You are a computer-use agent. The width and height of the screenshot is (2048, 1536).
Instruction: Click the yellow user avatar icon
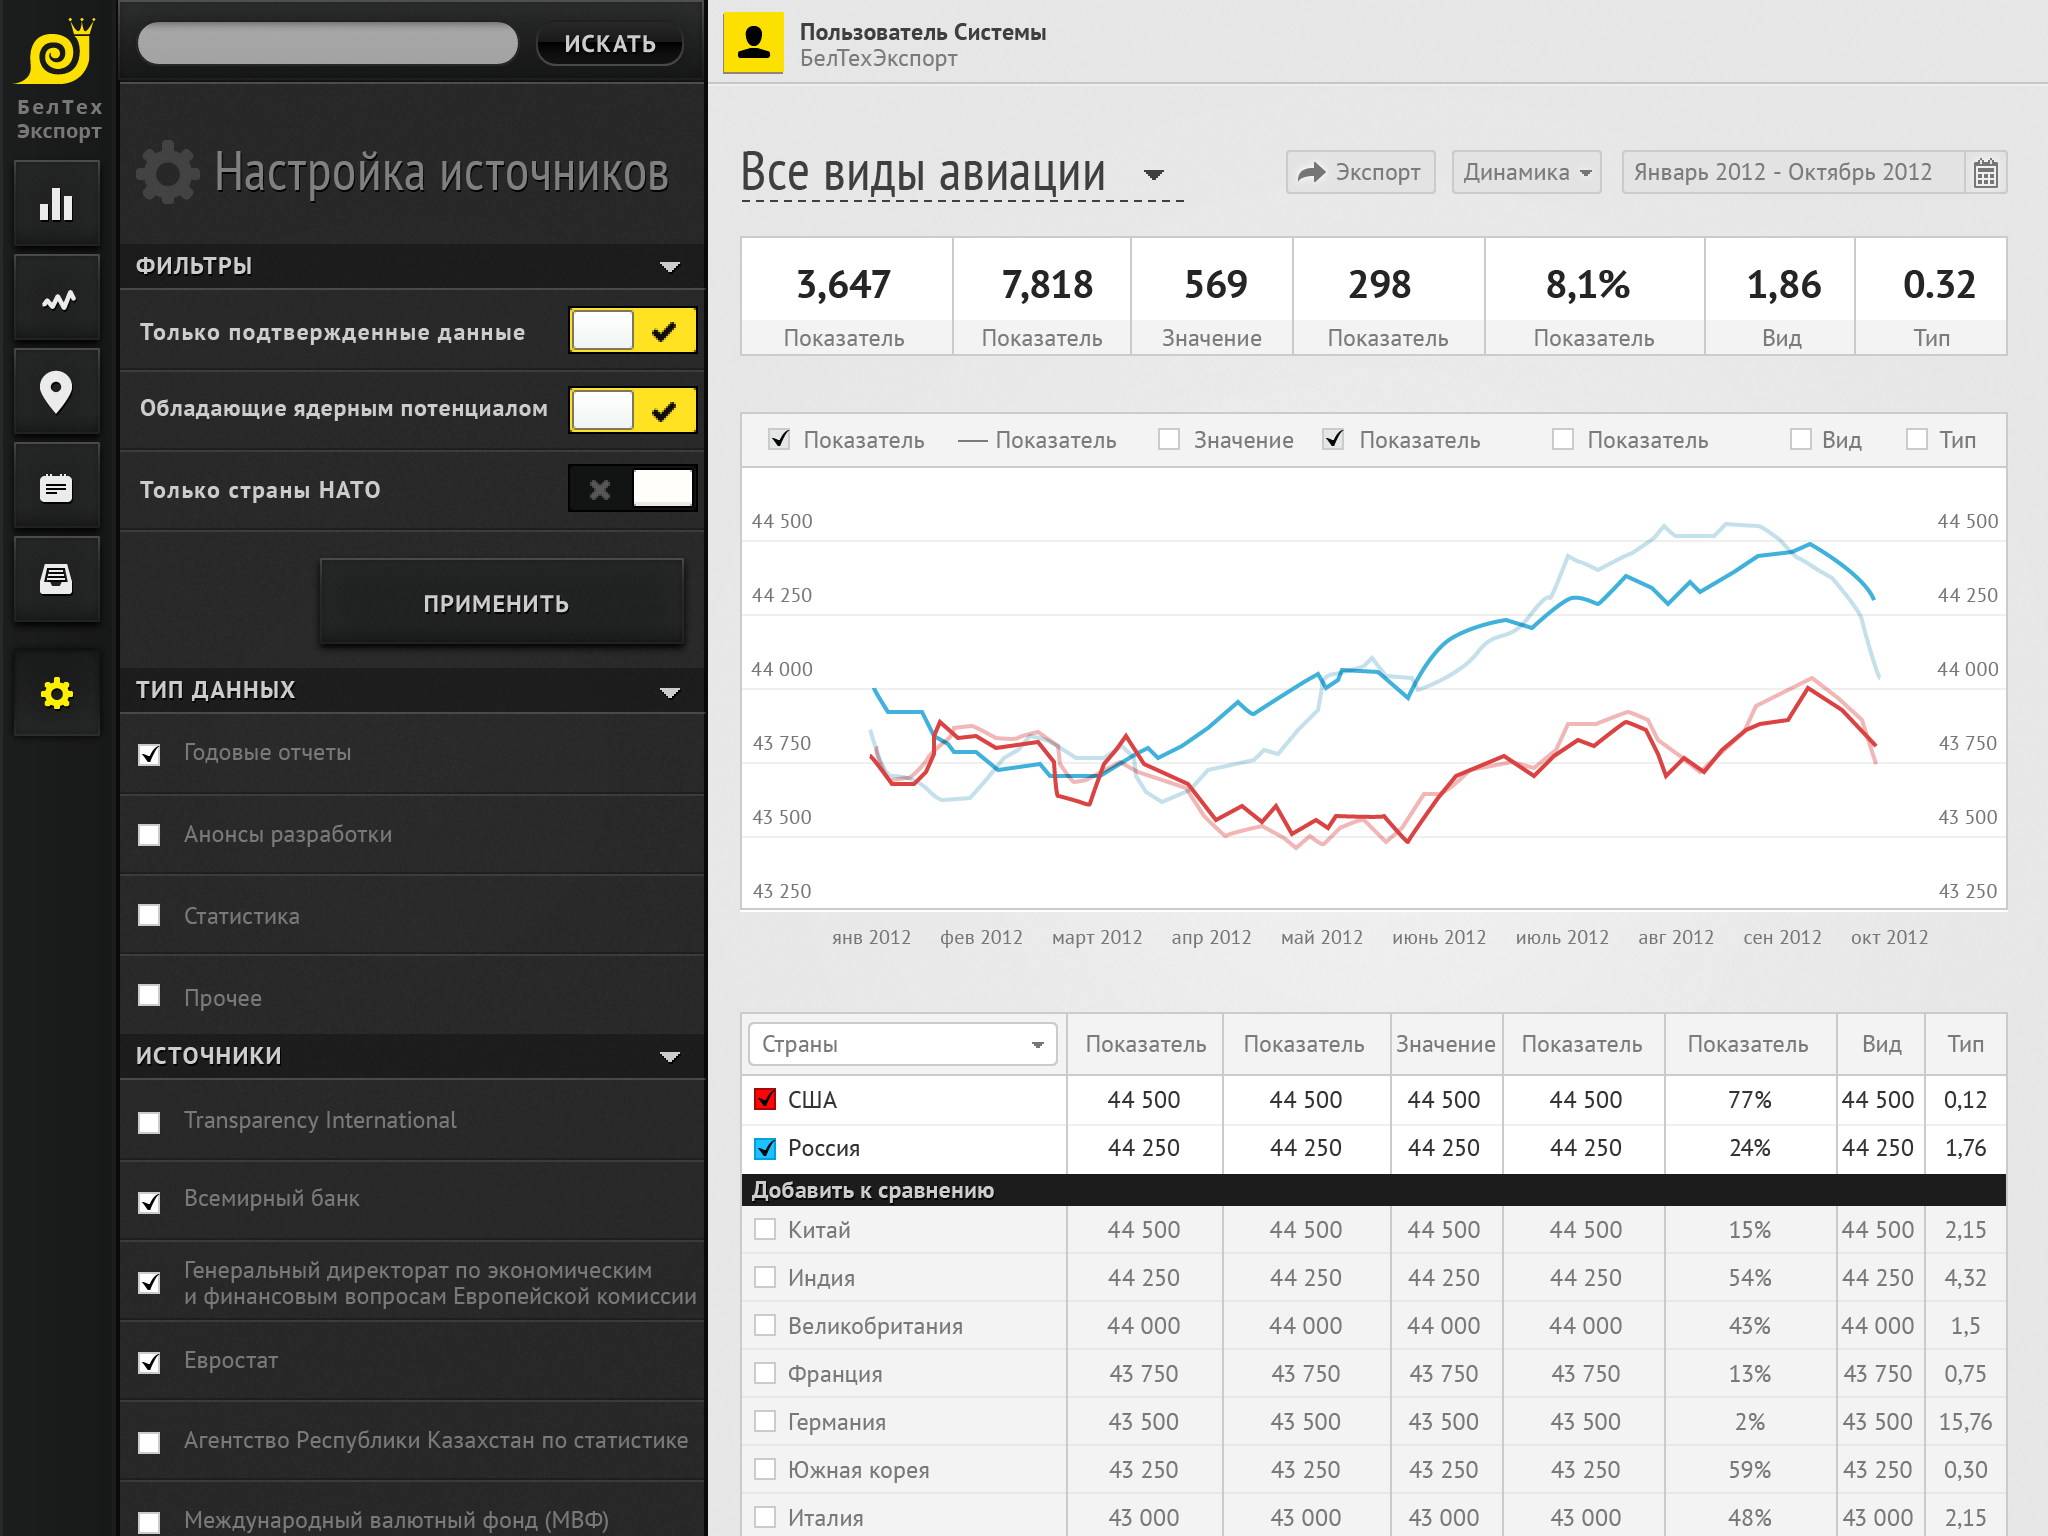pos(754,43)
